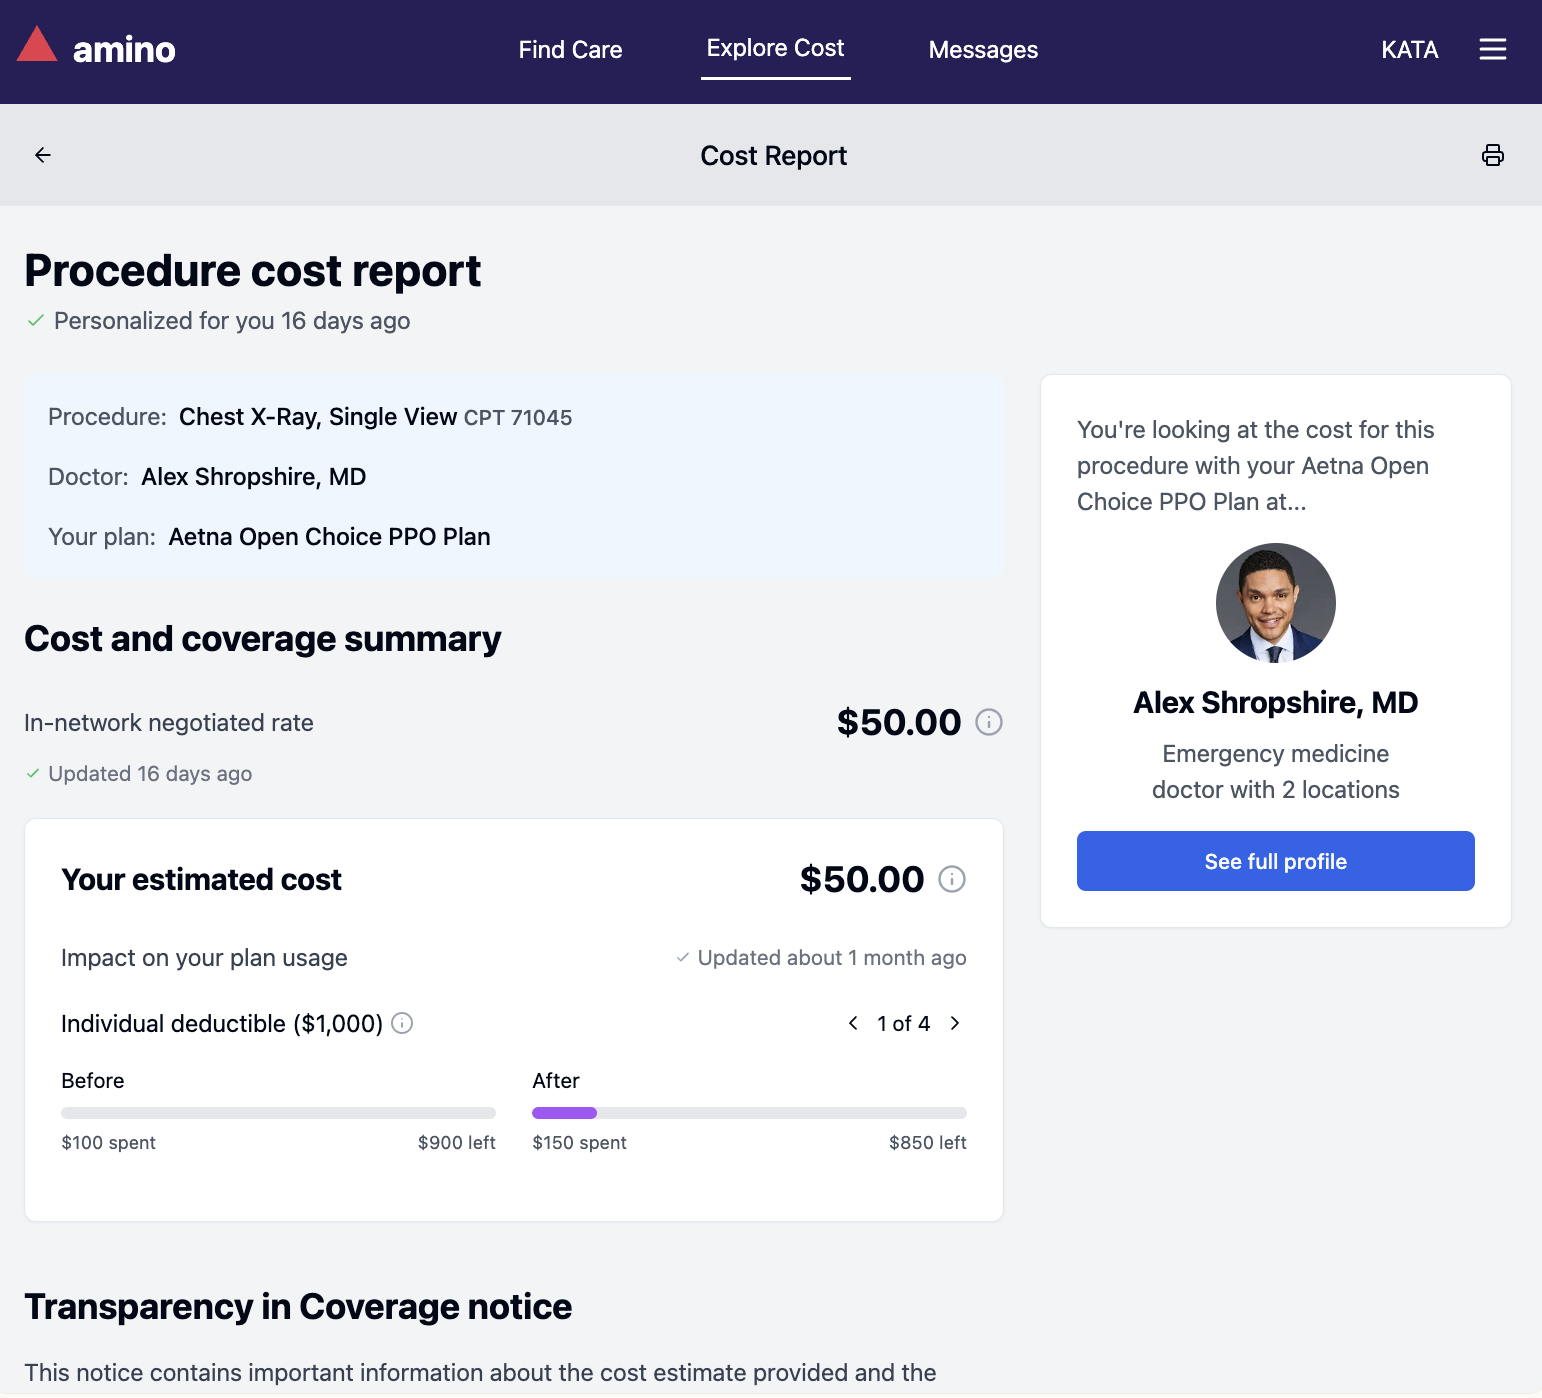Go to previous plan usage item chevron
The height and width of the screenshot is (1398, 1542).
click(853, 1023)
